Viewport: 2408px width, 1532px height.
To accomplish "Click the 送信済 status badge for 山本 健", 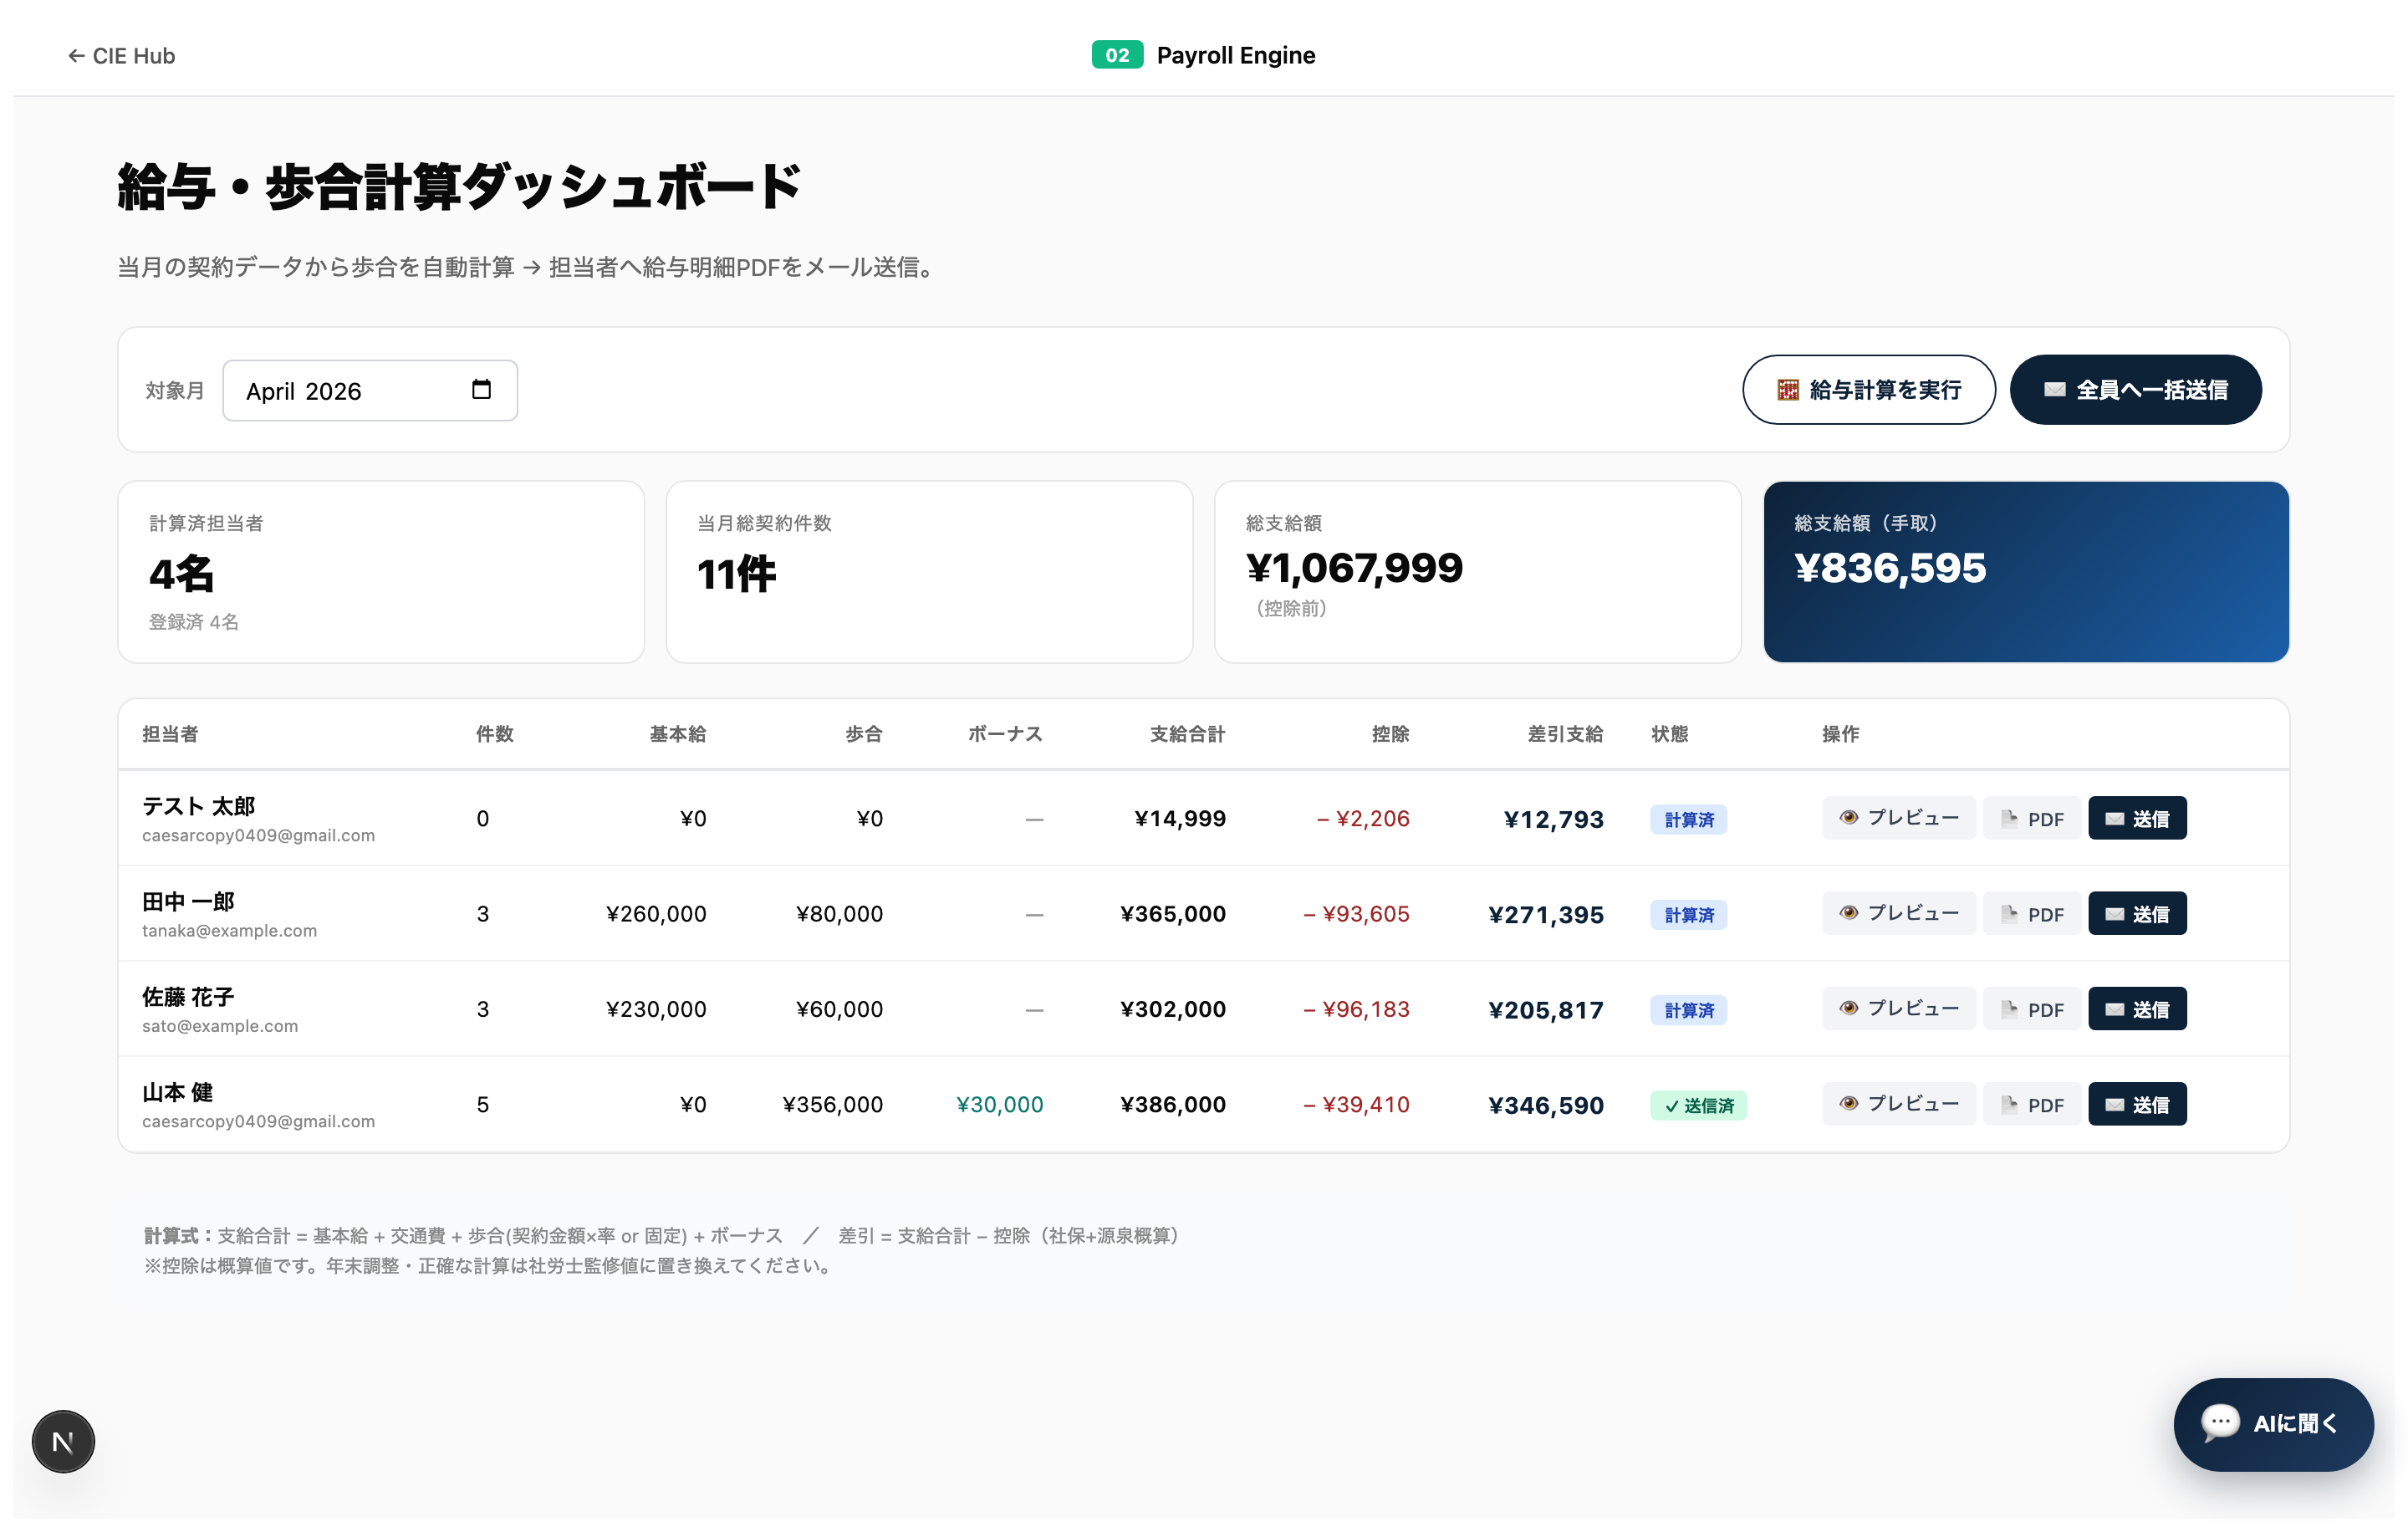I will coord(1698,1106).
